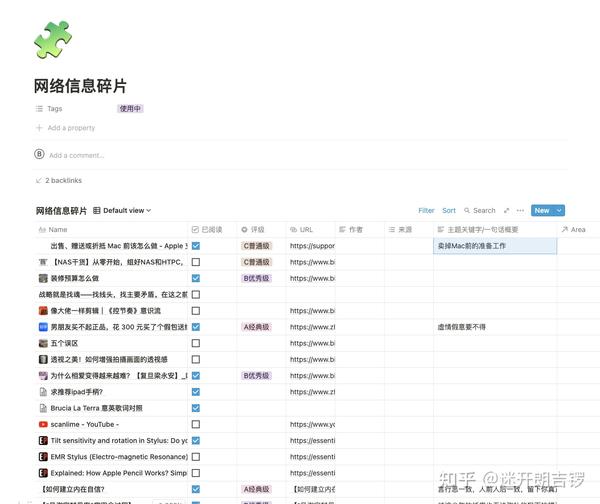This screenshot has height=504, width=600.
Task: Open the URL link of the scanlime row
Action: click(312, 424)
